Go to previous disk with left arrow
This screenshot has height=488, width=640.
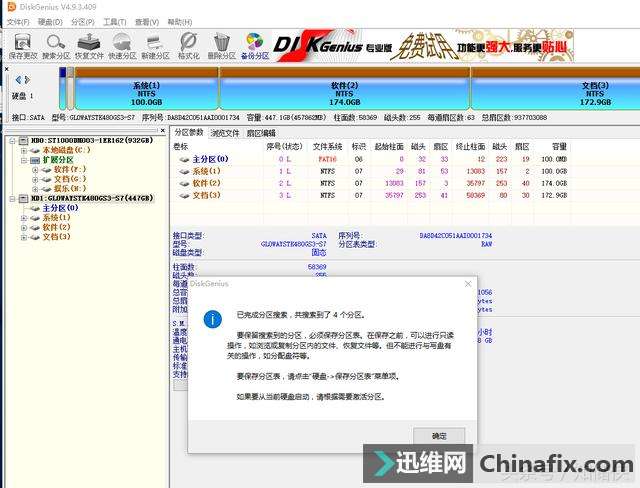18,80
